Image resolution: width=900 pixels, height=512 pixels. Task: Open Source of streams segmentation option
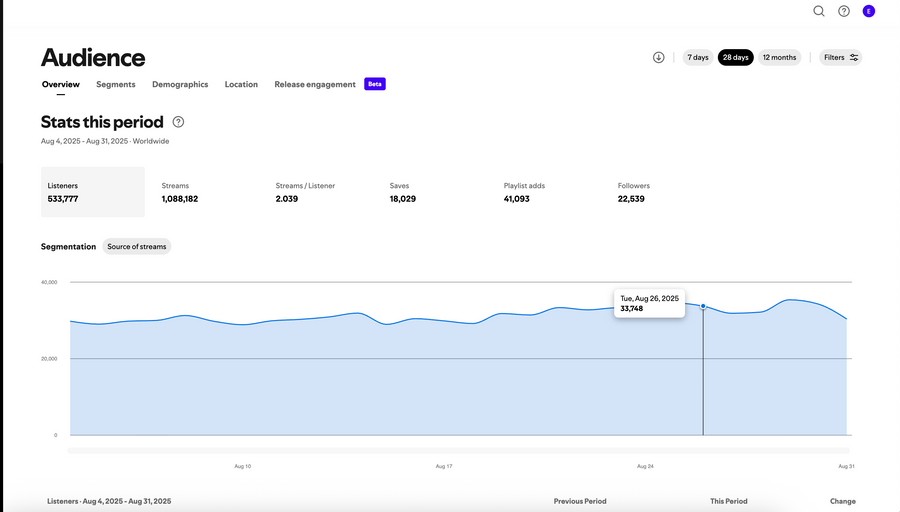click(x=137, y=246)
